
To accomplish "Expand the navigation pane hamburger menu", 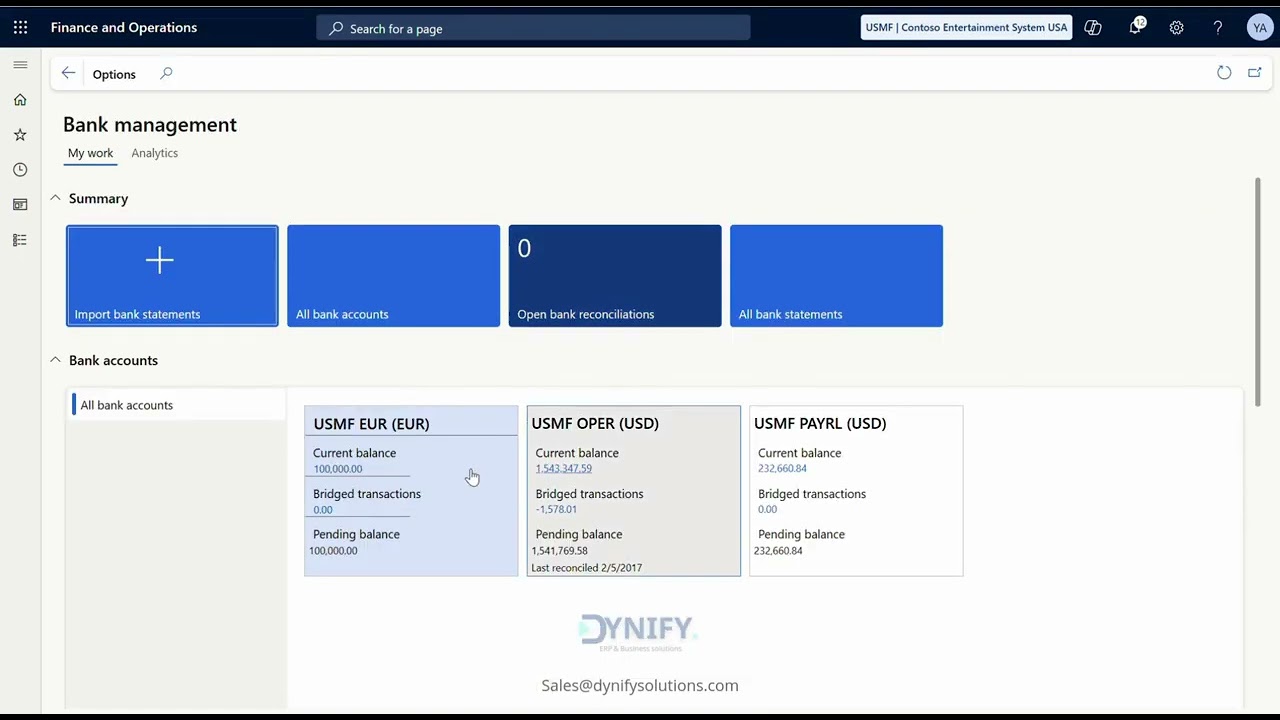I will [x=20, y=65].
